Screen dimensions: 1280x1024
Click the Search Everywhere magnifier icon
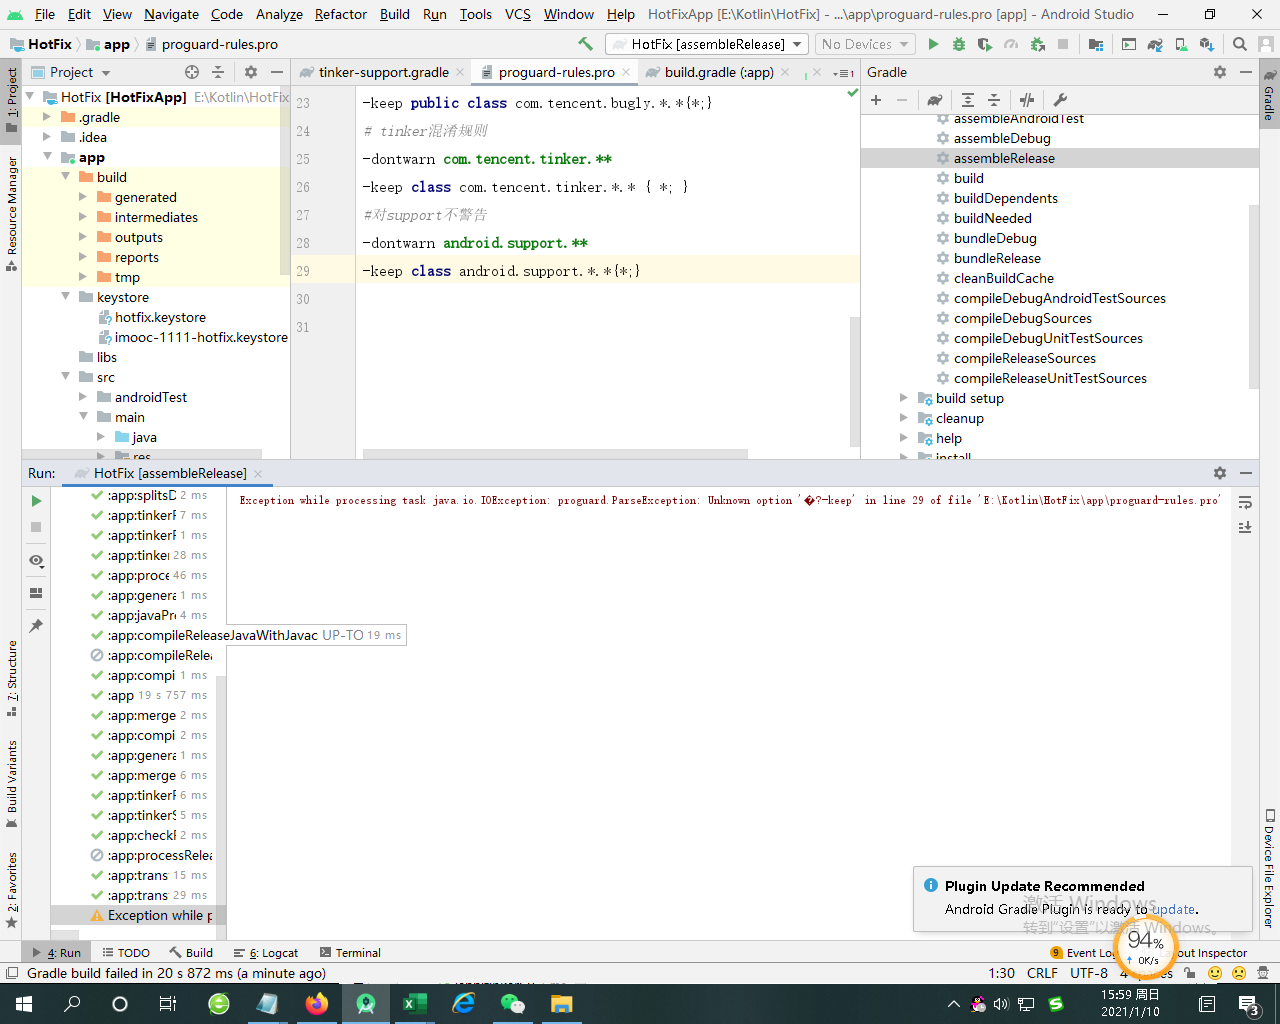(1240, 44)
